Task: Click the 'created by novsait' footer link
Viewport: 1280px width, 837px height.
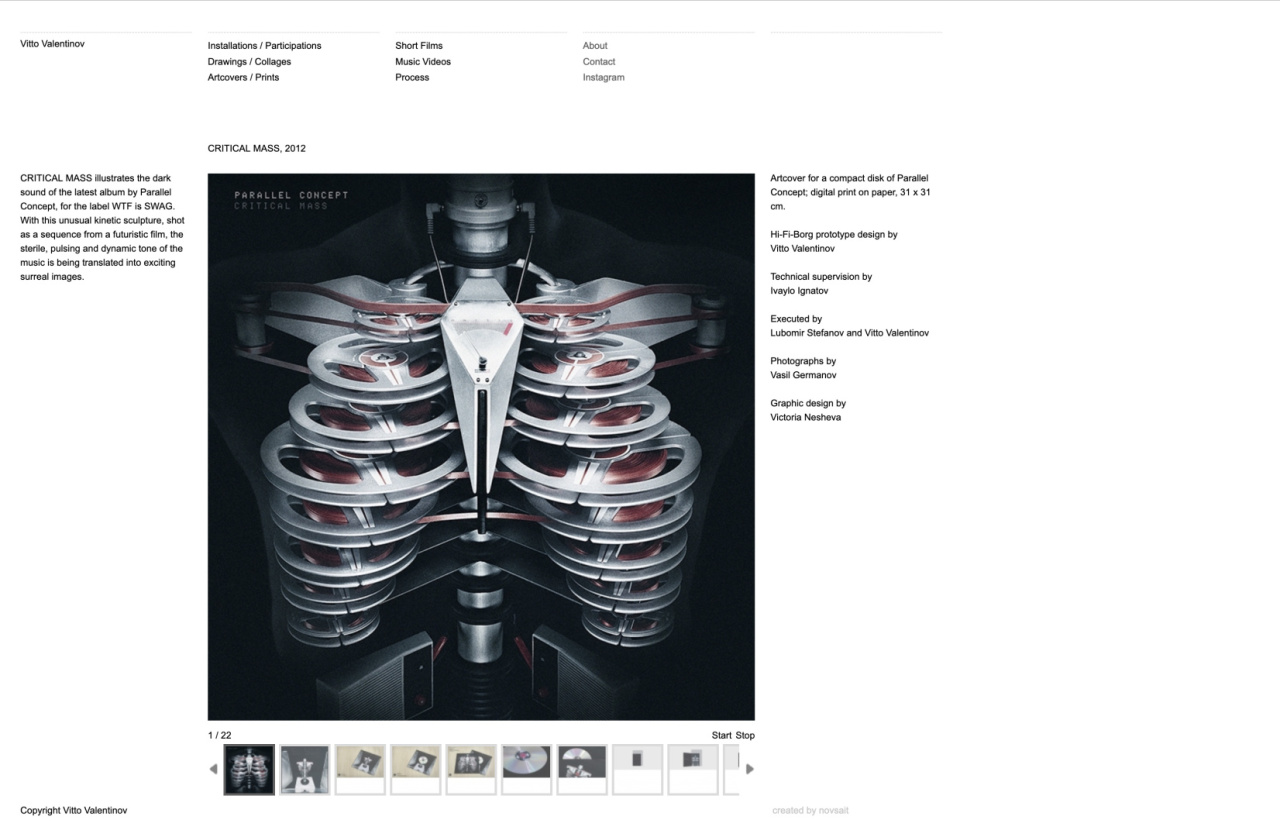Action: coord(810,811)
